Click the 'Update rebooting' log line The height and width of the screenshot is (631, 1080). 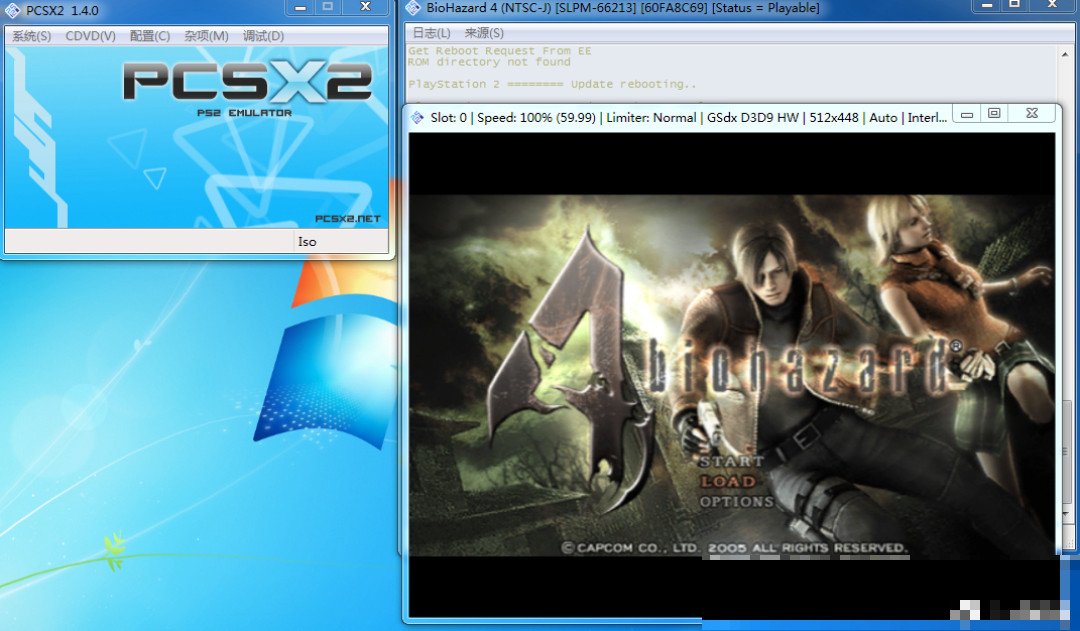(552, 84)
